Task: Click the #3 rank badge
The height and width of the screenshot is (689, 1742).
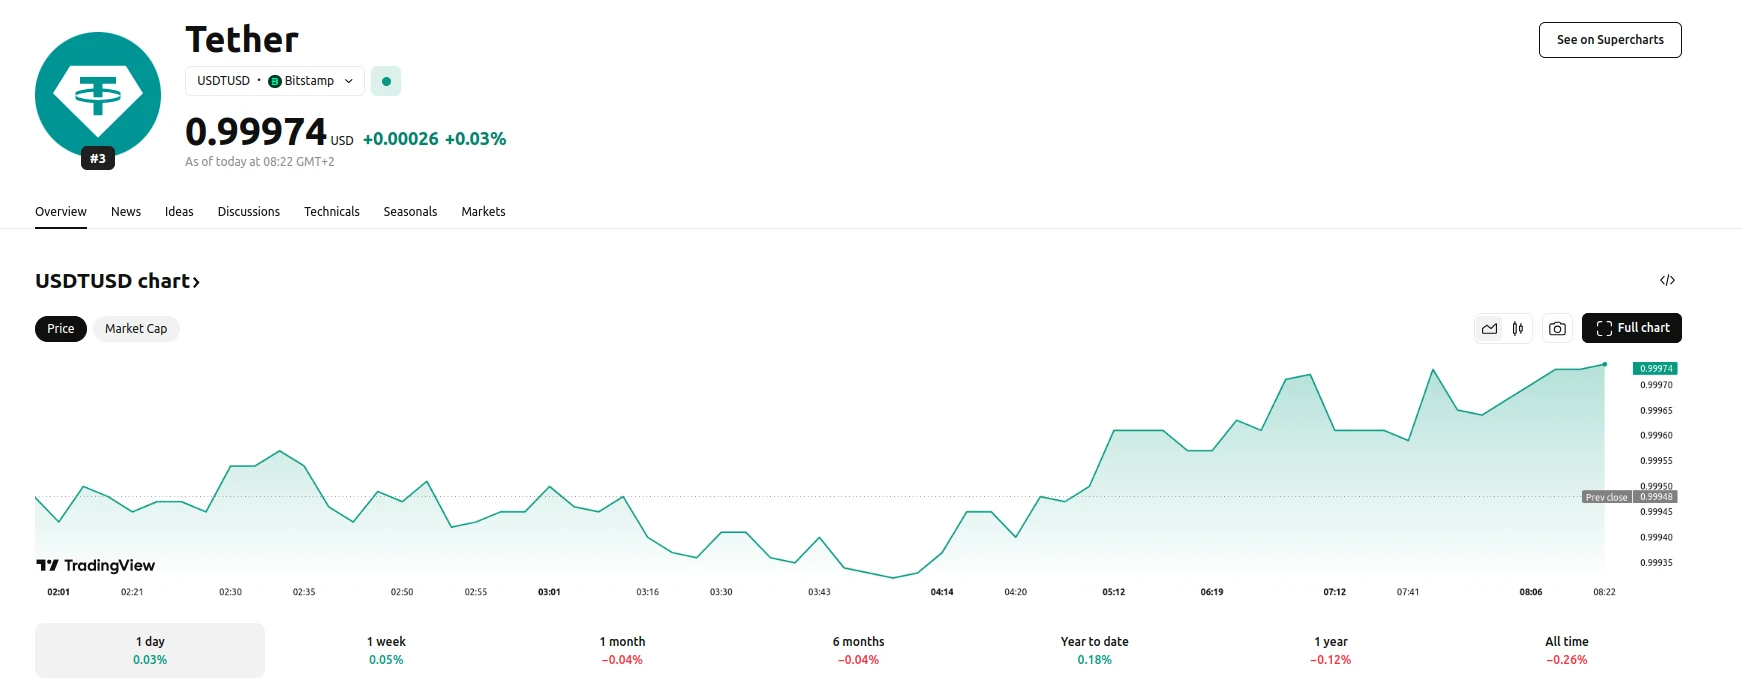Action: point(98,158)
